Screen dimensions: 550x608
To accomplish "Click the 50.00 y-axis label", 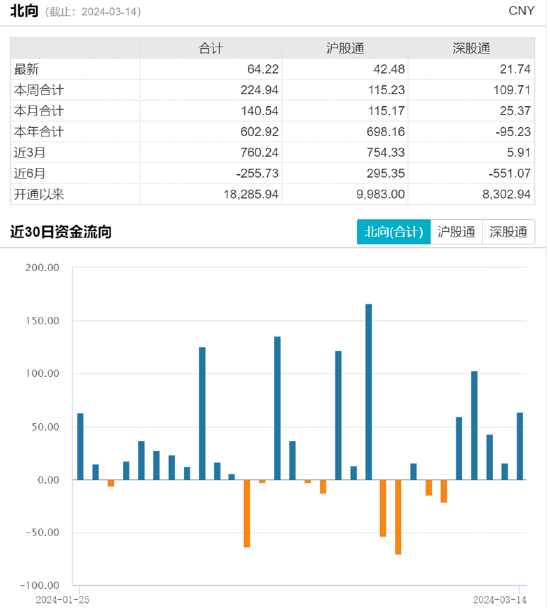I will pos(46,427).
